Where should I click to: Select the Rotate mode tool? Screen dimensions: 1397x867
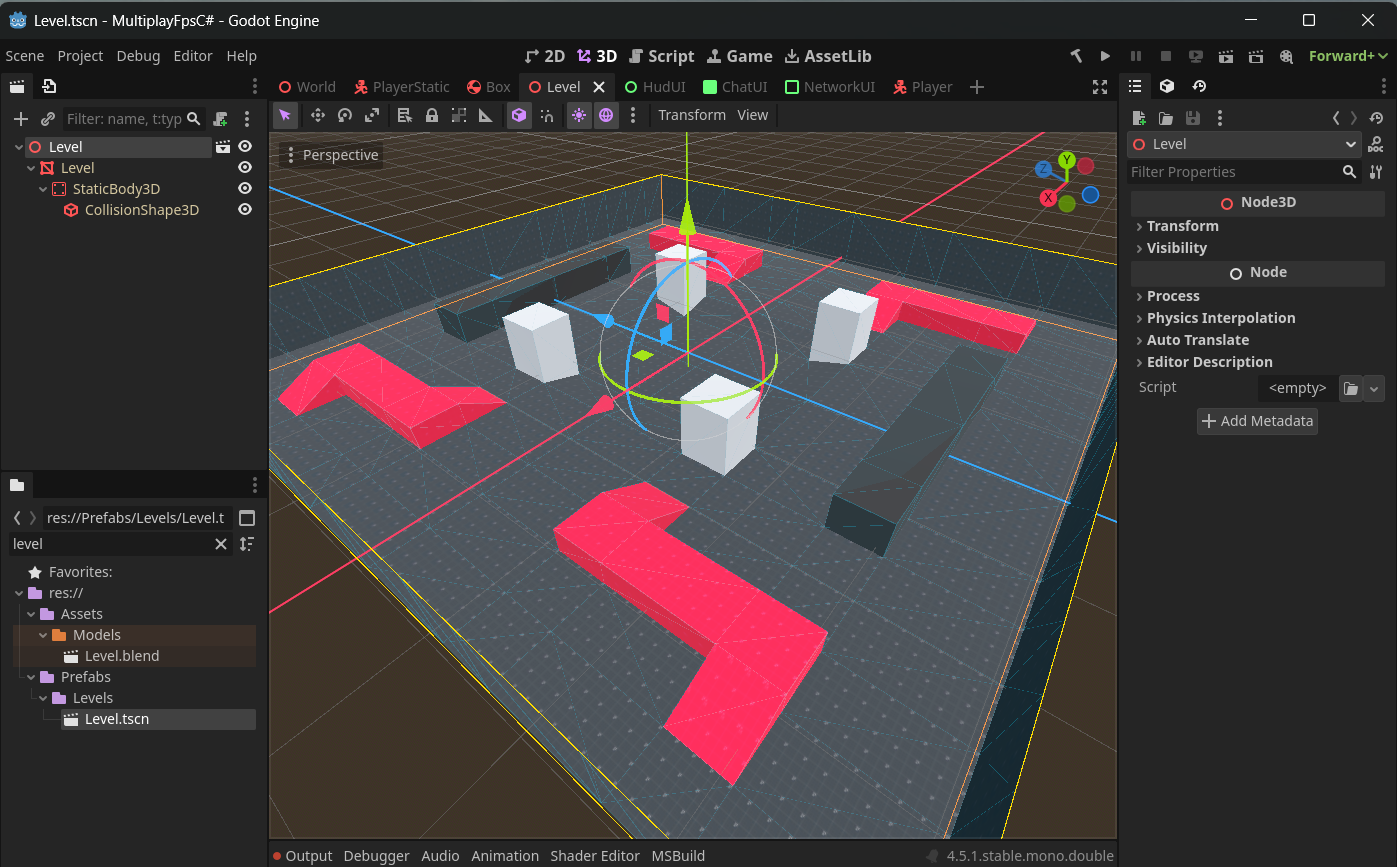344,115
